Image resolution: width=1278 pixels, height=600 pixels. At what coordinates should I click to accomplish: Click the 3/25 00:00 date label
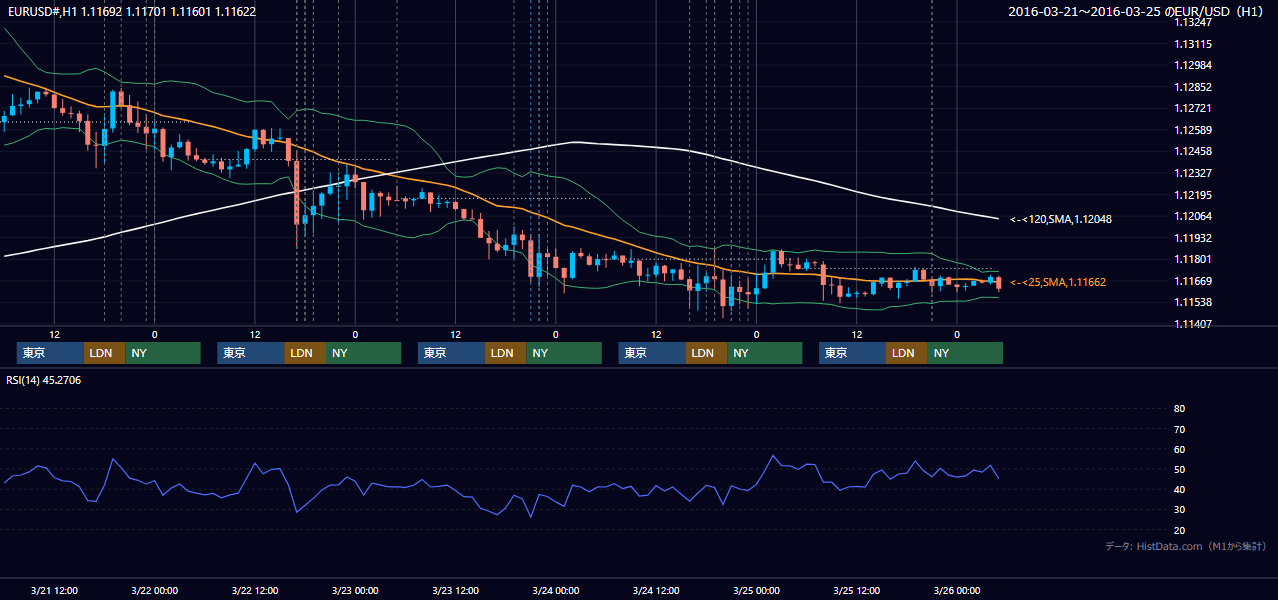[x=756, y=590]
